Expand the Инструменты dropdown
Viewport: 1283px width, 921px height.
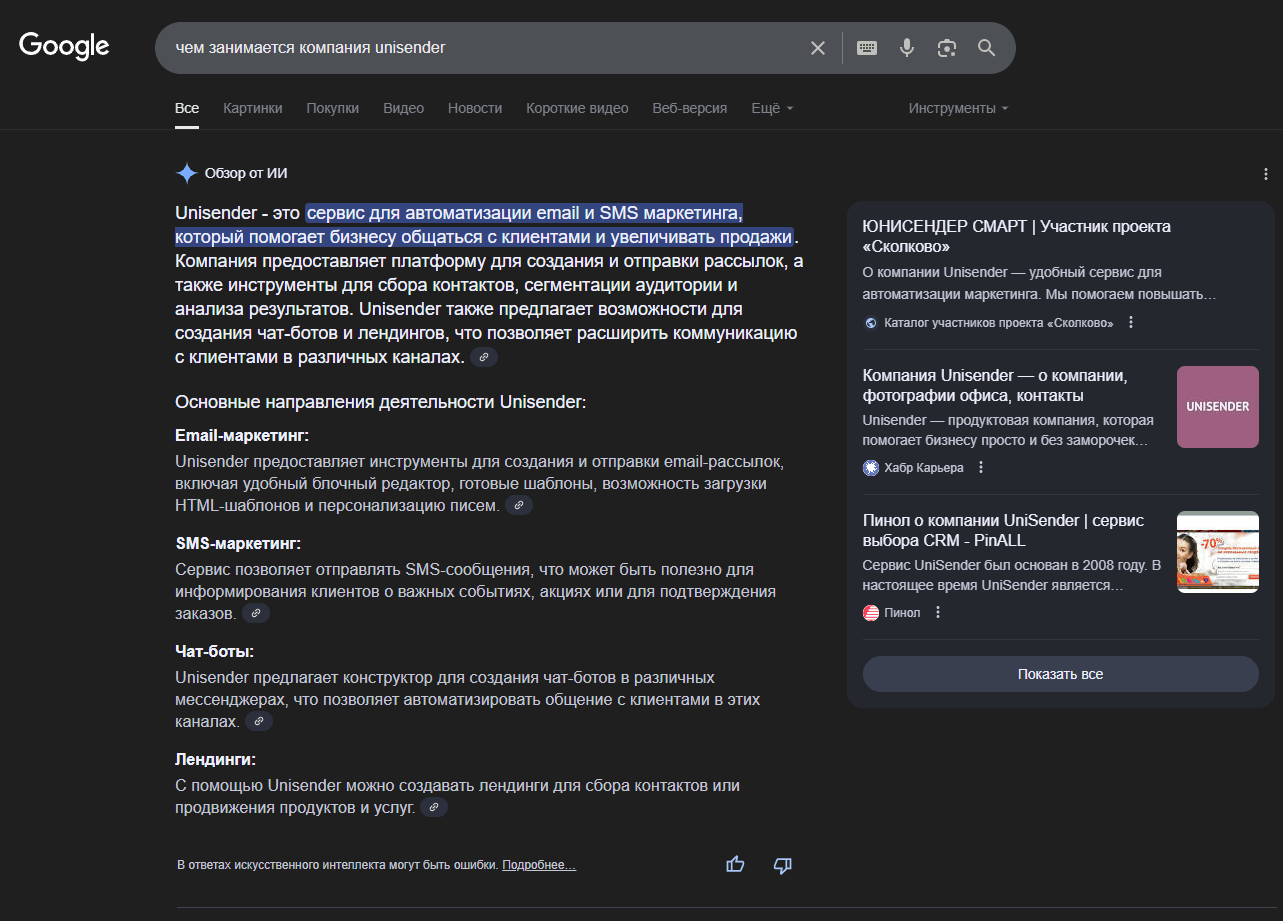[959, 108]
